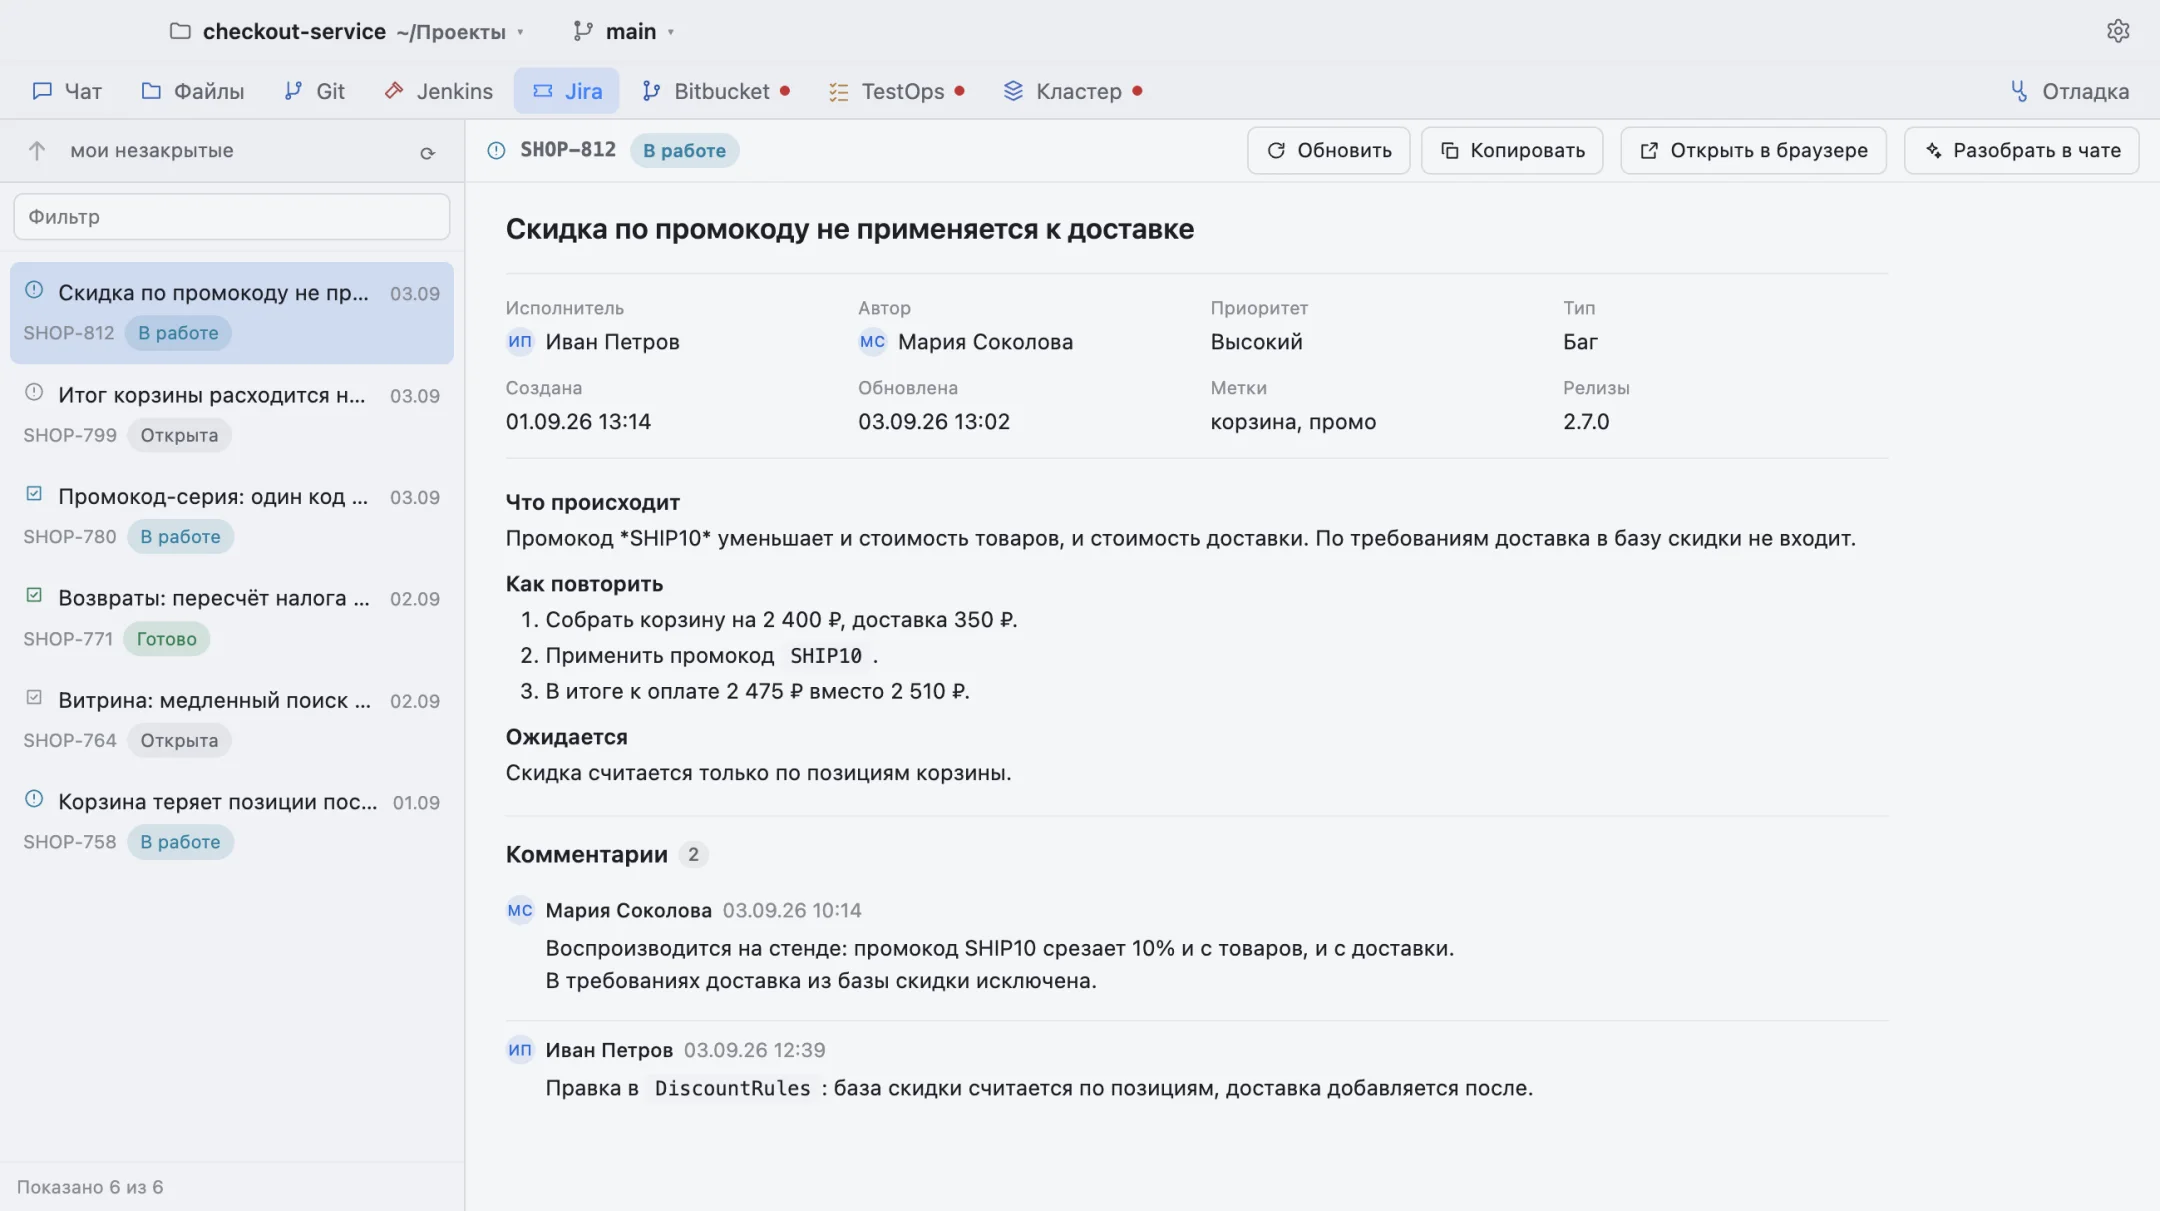The height and width of the screenshot is (1211, 2160).
Task: Open the Кластер tab
Action: [x=1073, y=91]
